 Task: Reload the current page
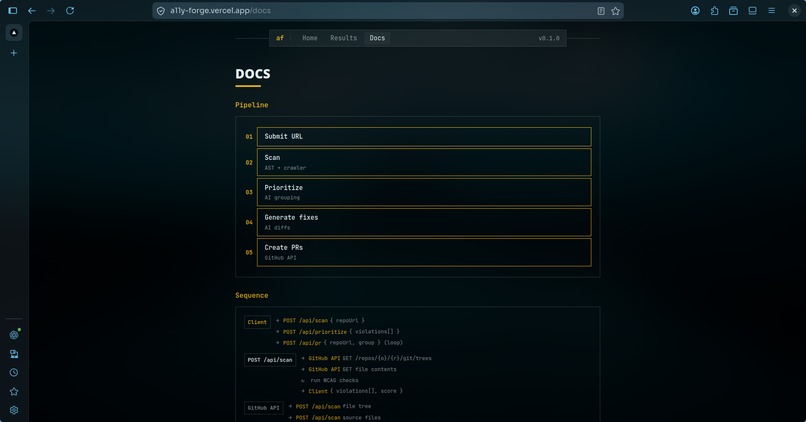(x=70, y=10)
